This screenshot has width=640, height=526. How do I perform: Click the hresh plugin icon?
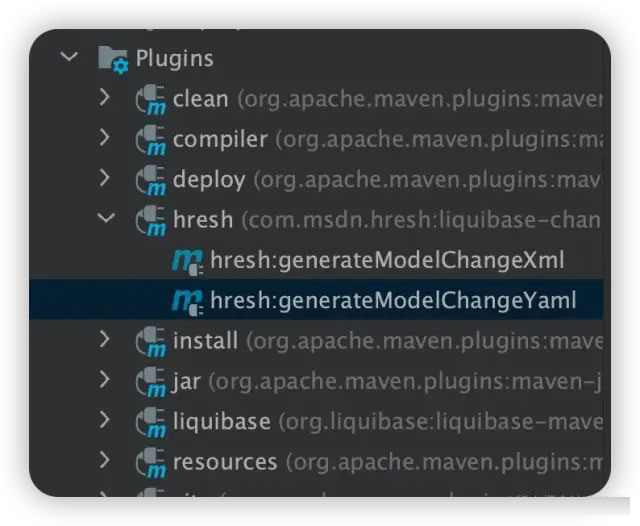(151, 220)
